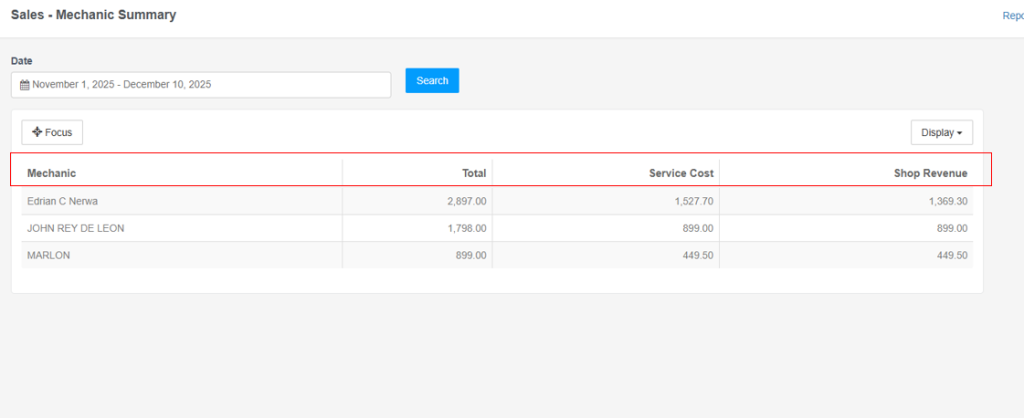Viewport: 1024px width, 418px height.
Task: Click the Sales - Mechanic Summary page title
Action: pyautogui.click(x=93, y=16)
